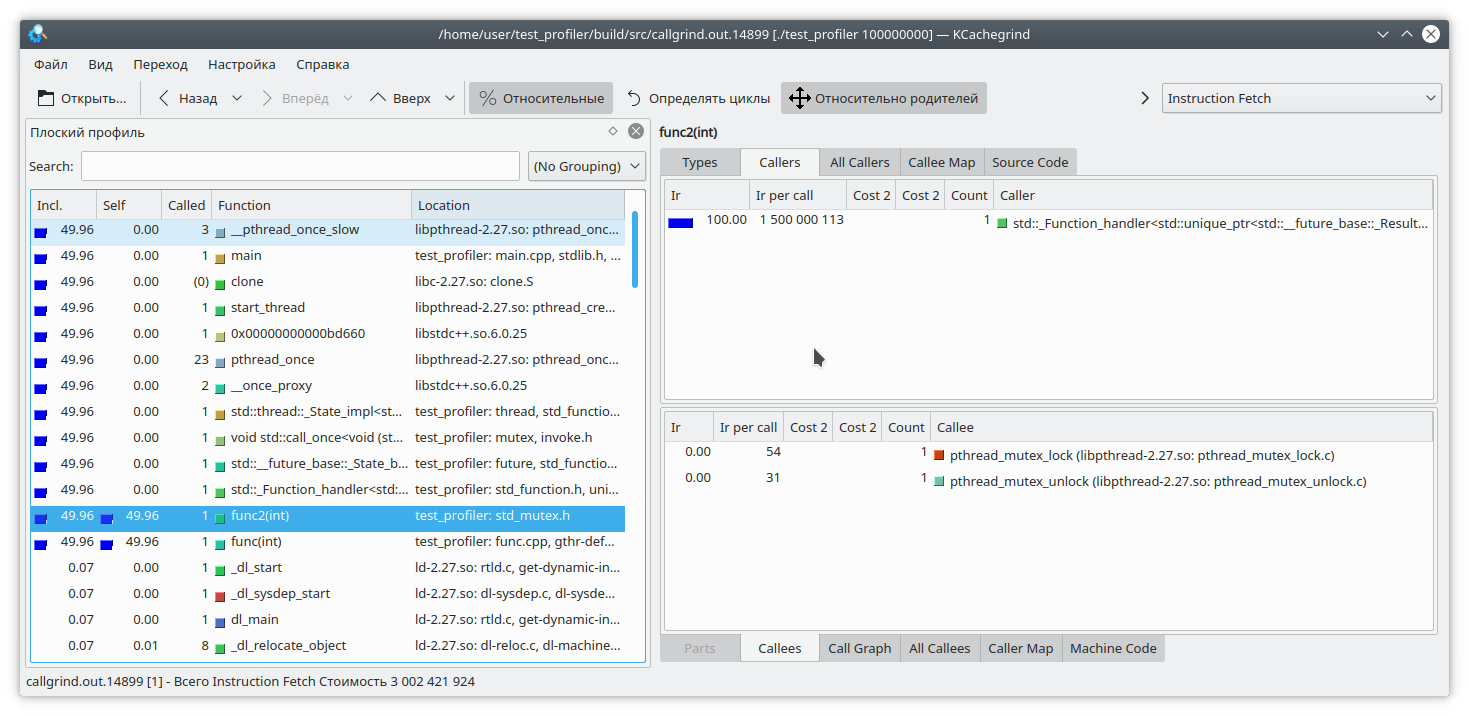Sort flat profile by Location column
1469x716 pixels.
[518, 205]
